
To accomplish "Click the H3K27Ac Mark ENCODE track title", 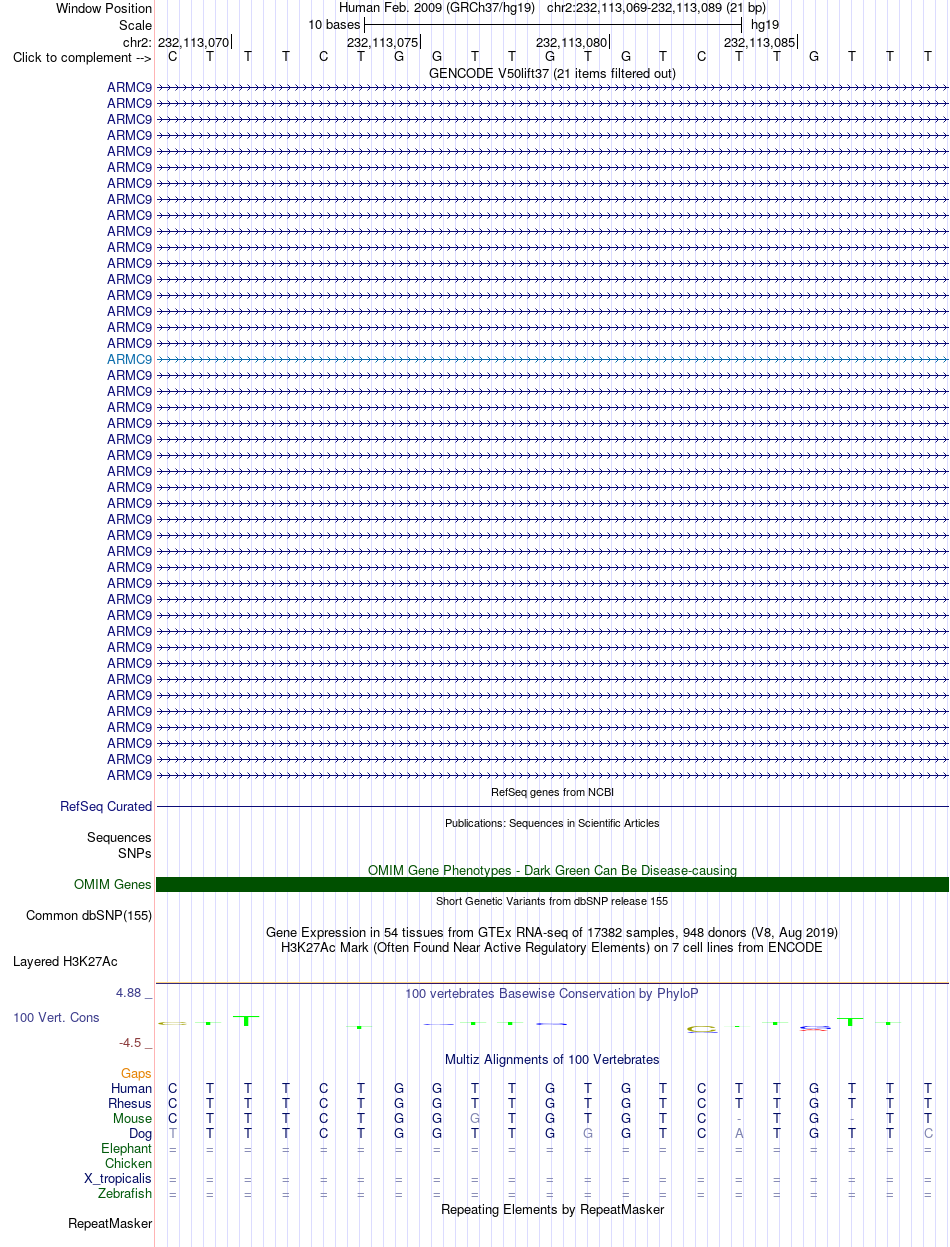I will coord(552,947).
